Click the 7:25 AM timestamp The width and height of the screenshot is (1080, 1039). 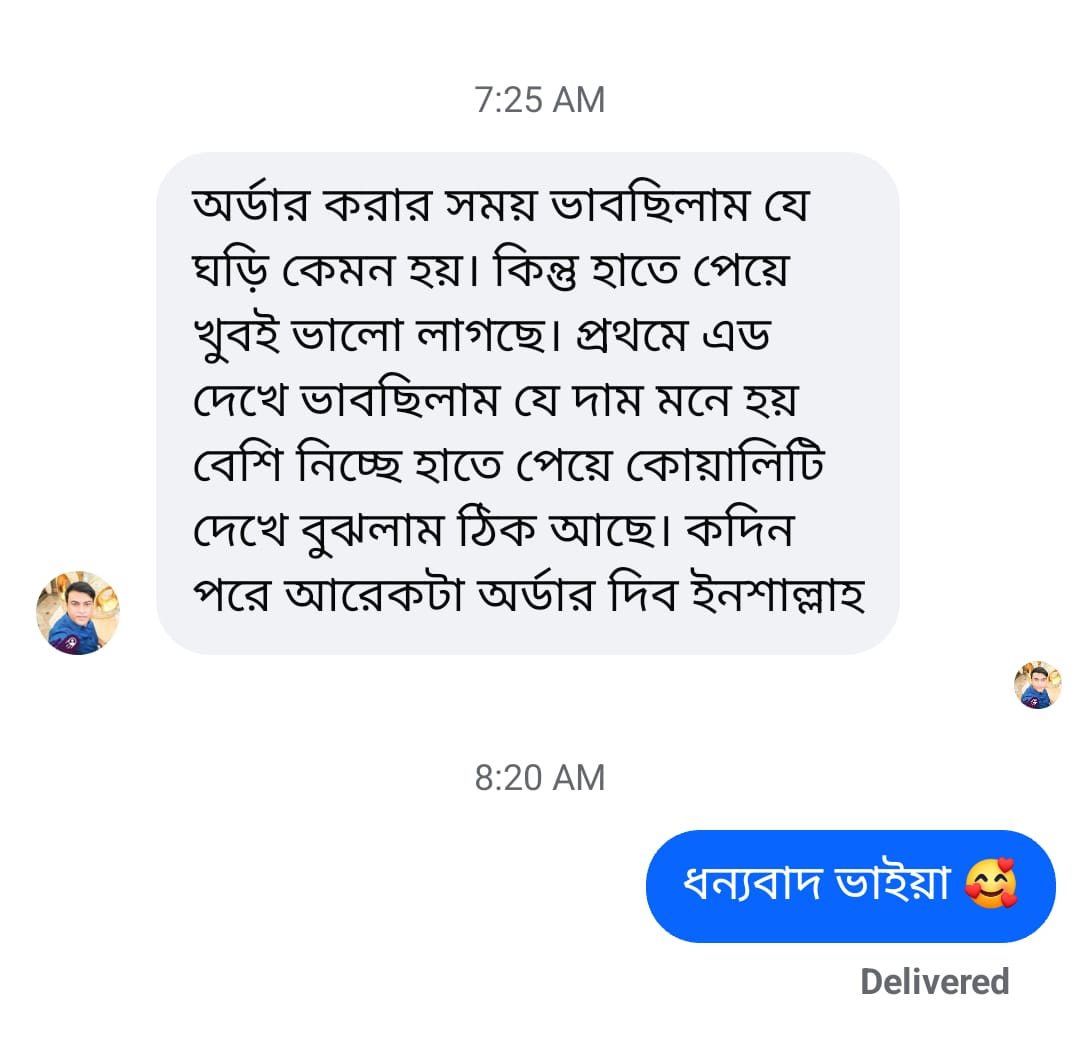pos(540,100)
